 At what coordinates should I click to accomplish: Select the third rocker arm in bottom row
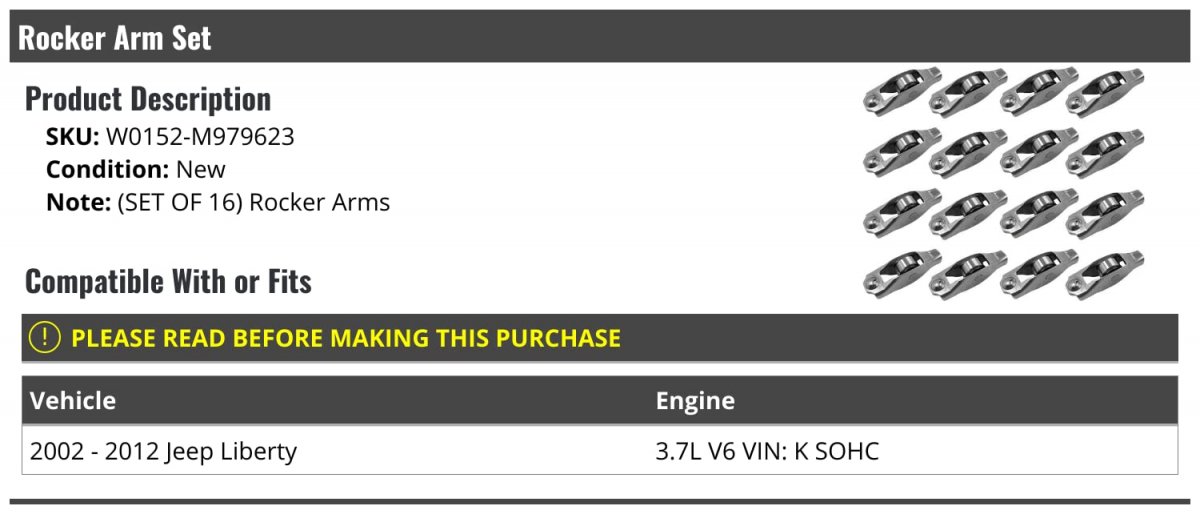(x=1038, y=275)
